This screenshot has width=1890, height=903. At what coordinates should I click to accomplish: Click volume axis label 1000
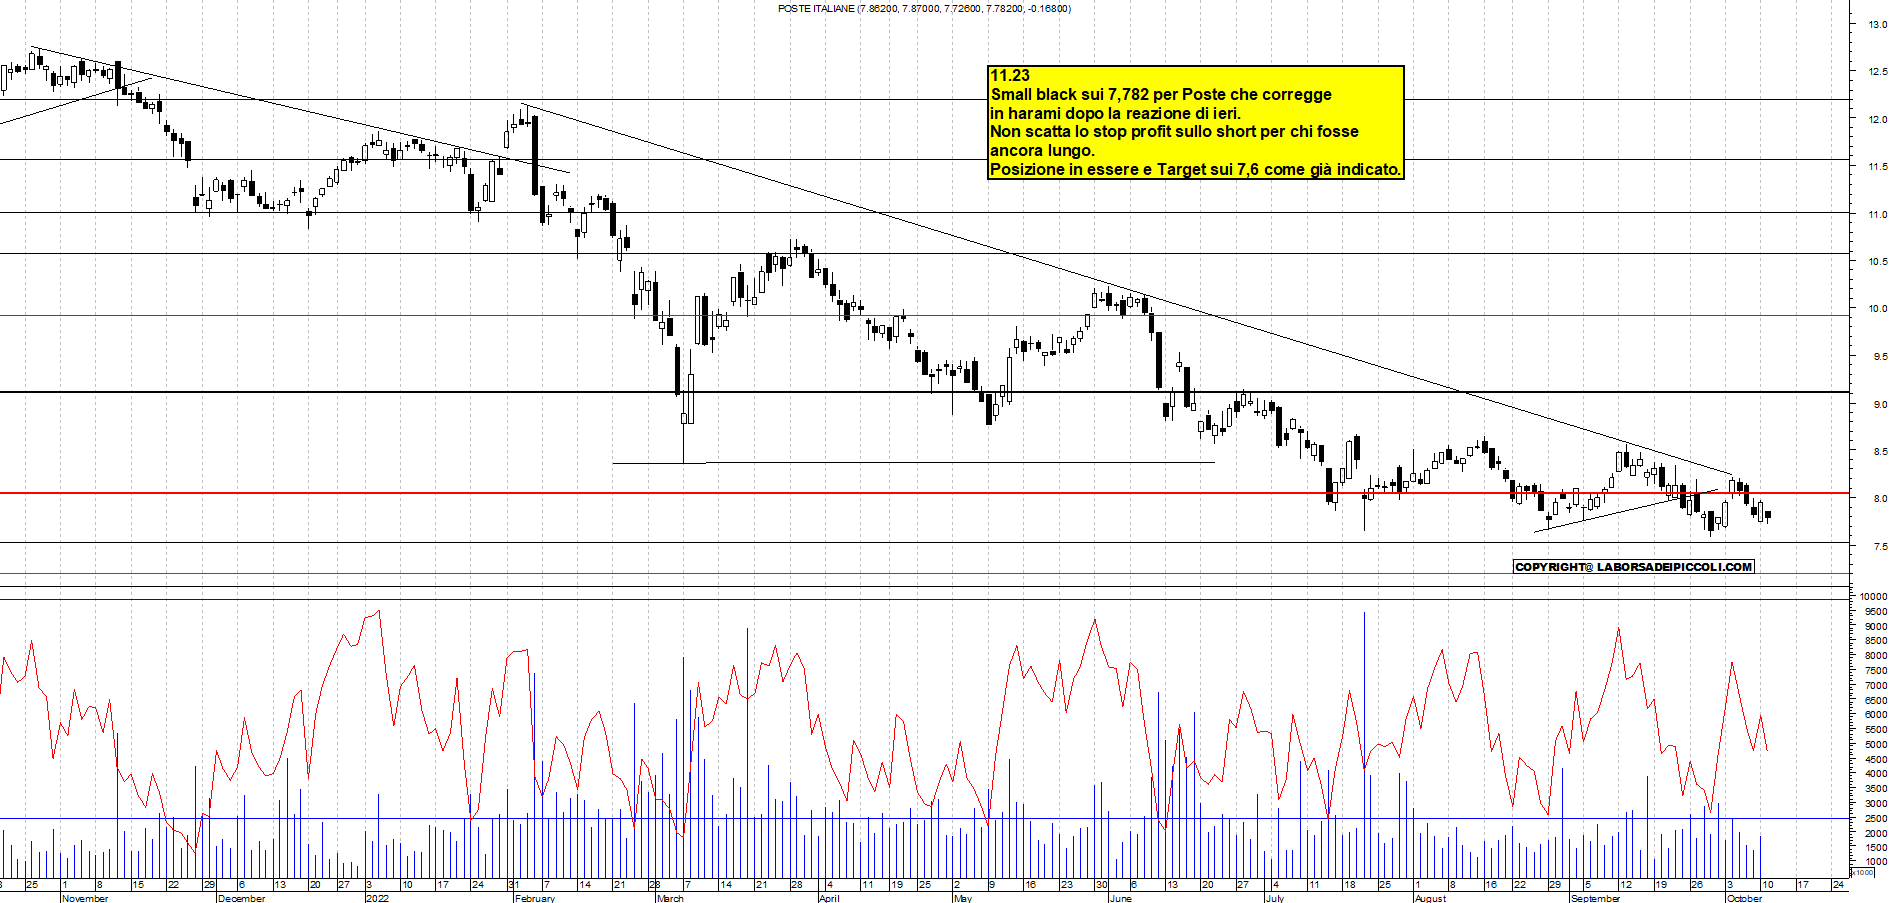[1876, 861]
